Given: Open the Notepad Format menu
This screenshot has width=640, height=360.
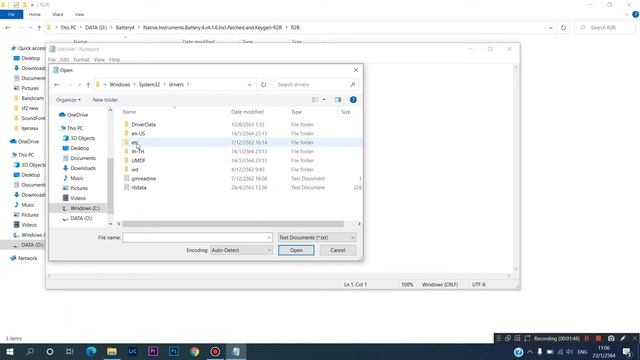Looking at the screenshot, I should pyautogui.click(x=81, y=60).
